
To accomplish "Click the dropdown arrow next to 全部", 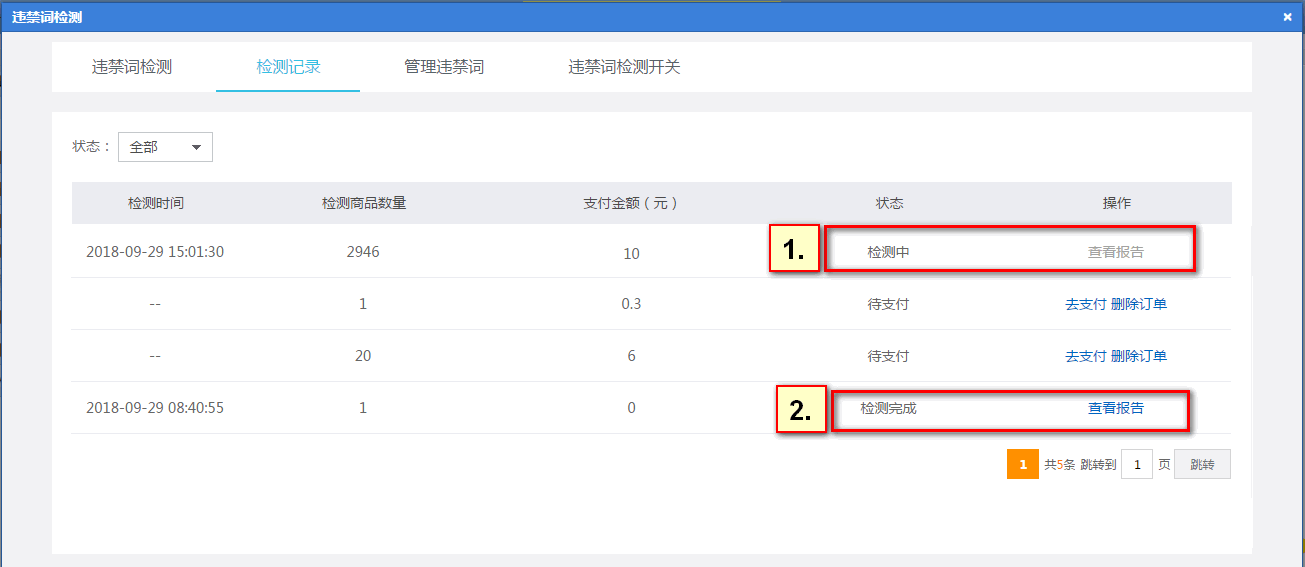I will [196, 148].
